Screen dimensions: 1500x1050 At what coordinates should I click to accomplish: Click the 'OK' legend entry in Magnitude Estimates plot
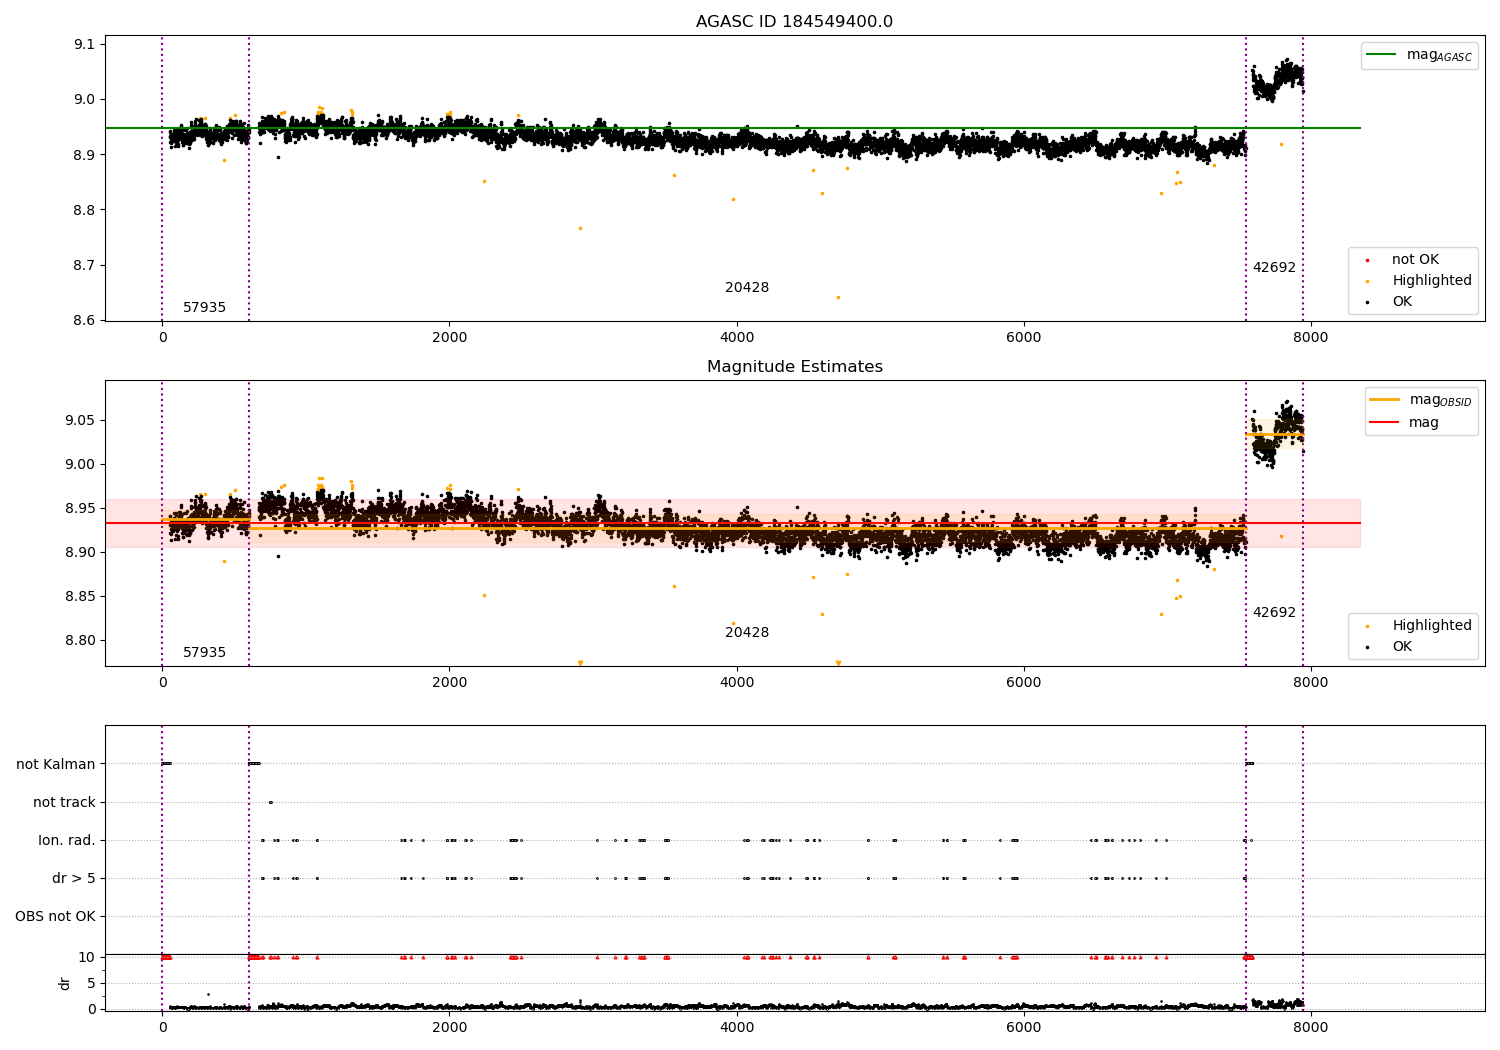1402,647
